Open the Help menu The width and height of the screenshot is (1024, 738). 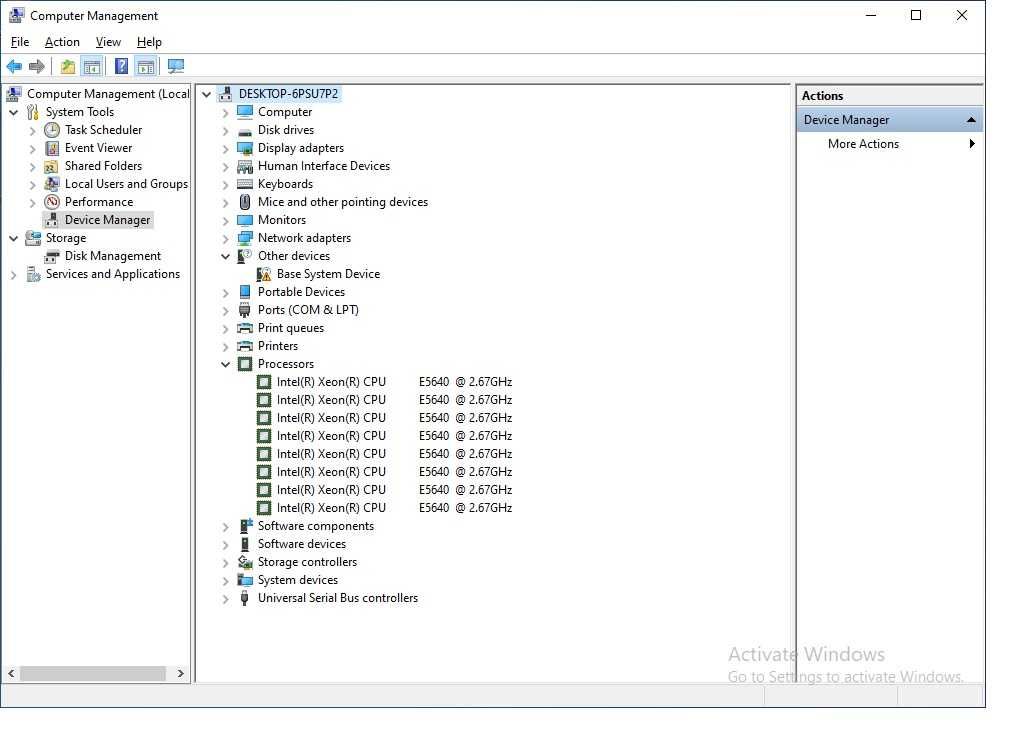pos(149,42)
